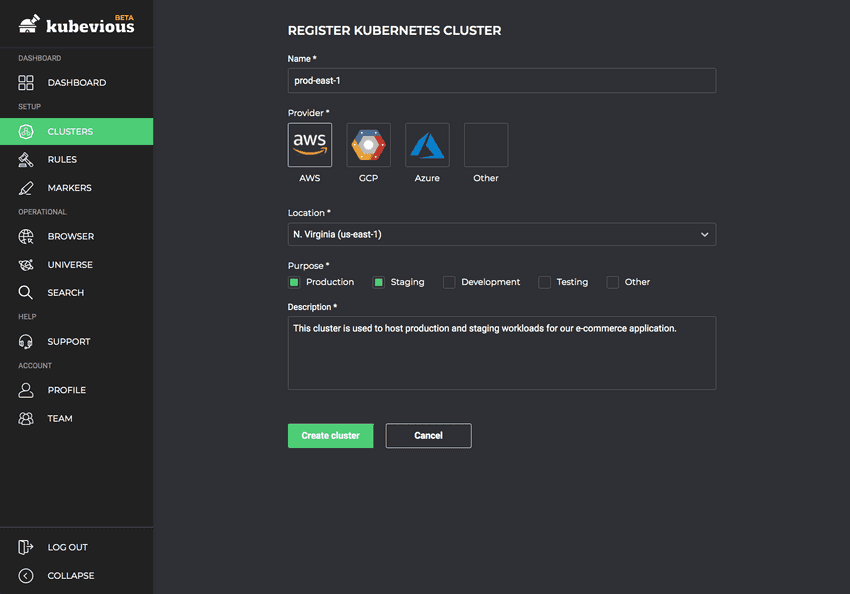Click the Kubevious logo icon
850x594 pixels.
(x=30, y=23)
